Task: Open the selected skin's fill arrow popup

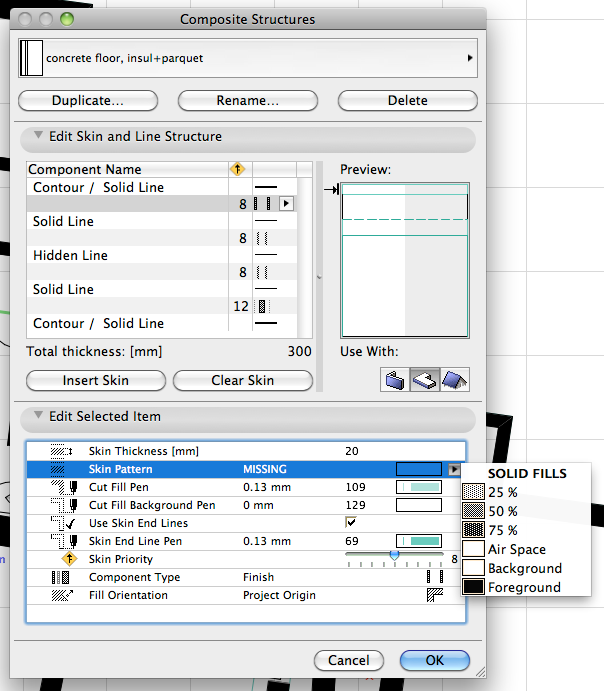Action: [286, 204]
